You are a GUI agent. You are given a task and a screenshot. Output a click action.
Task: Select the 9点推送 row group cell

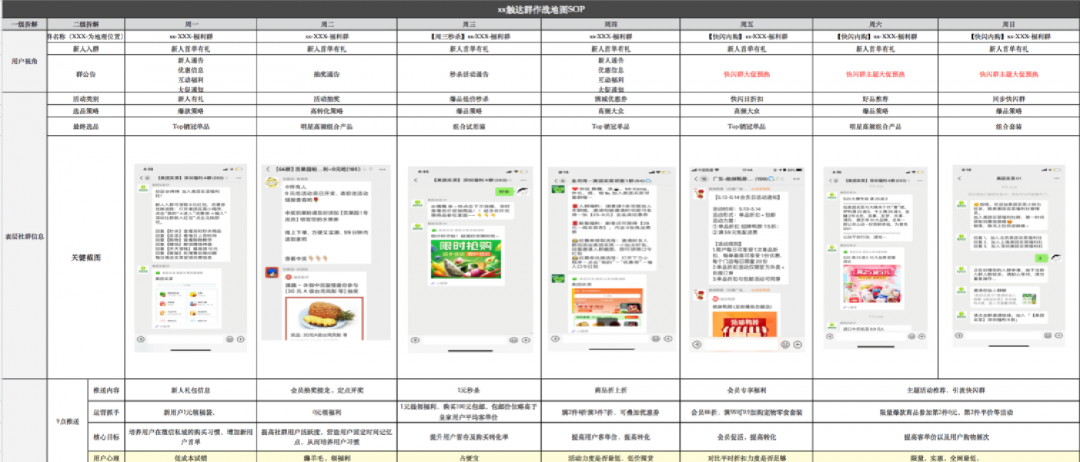(67, 419)
